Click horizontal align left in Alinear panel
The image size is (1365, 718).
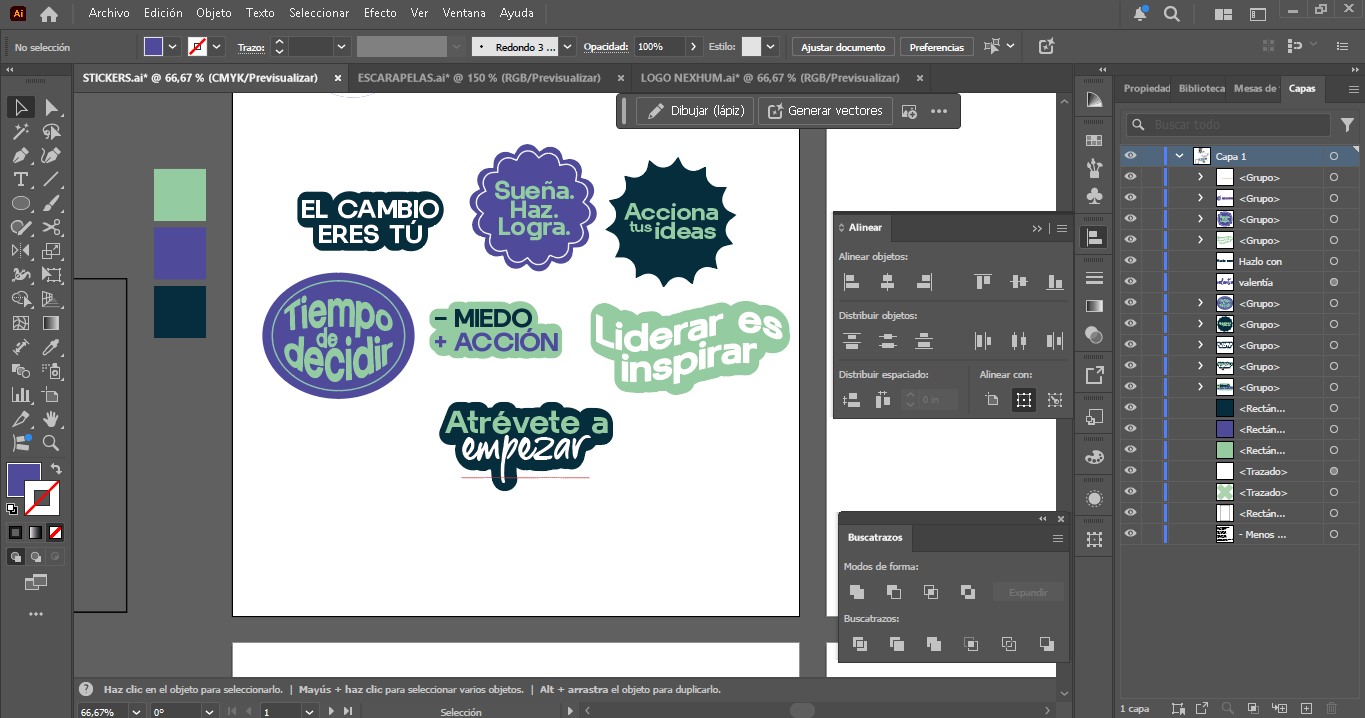(x=852, y=283)
